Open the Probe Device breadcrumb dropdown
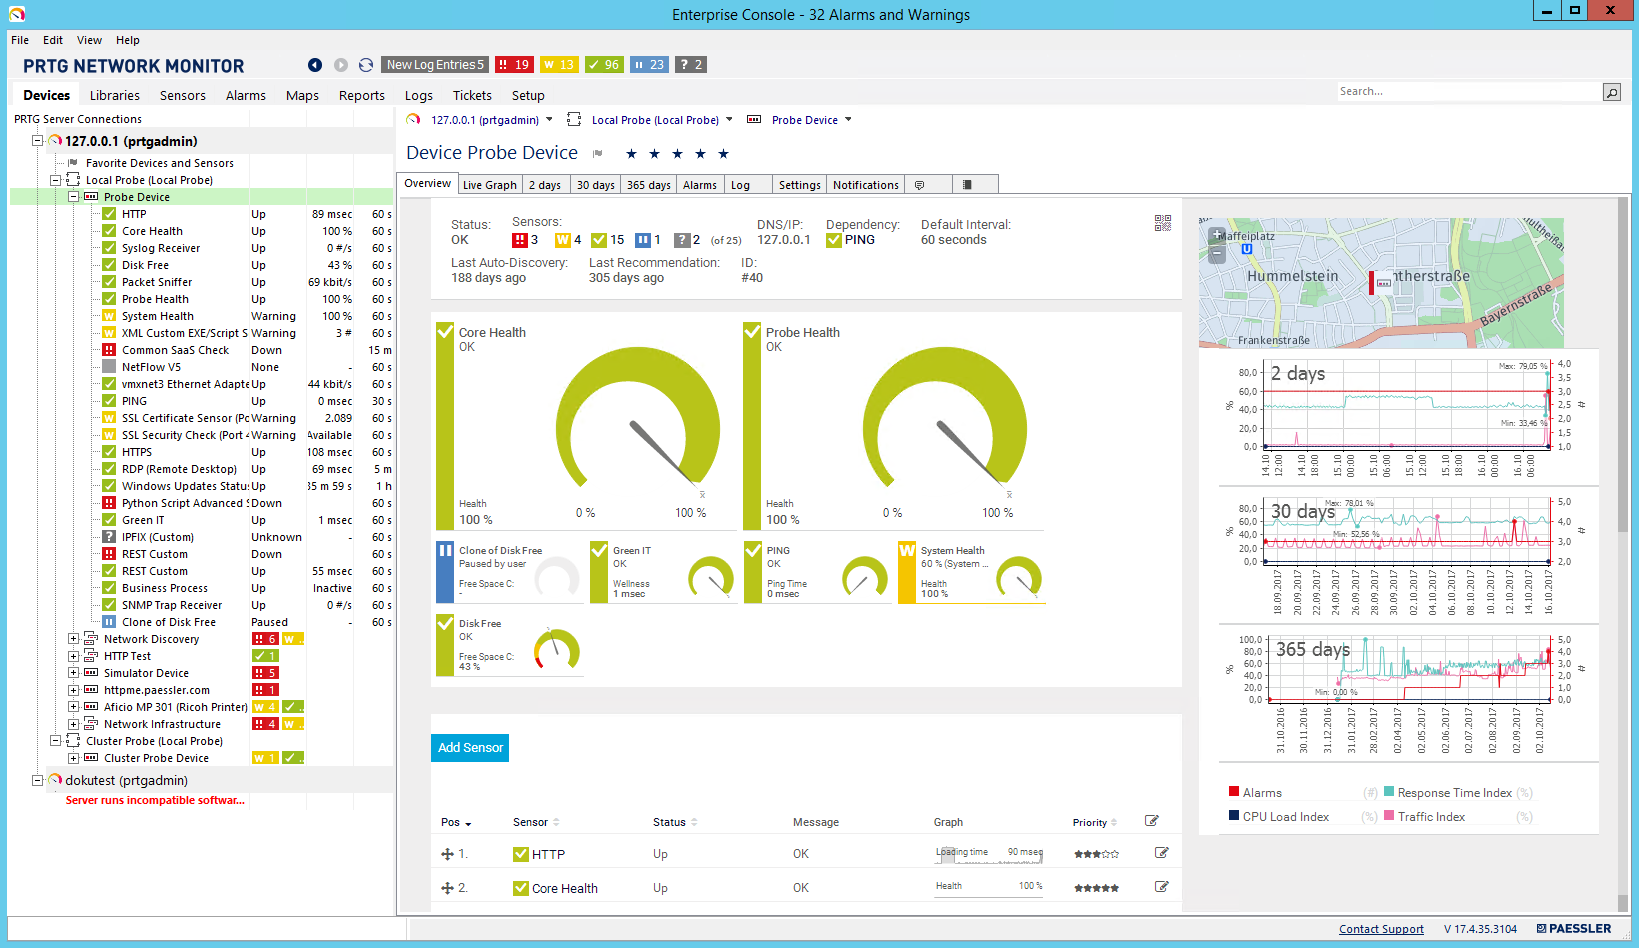 tap(848, 120)
